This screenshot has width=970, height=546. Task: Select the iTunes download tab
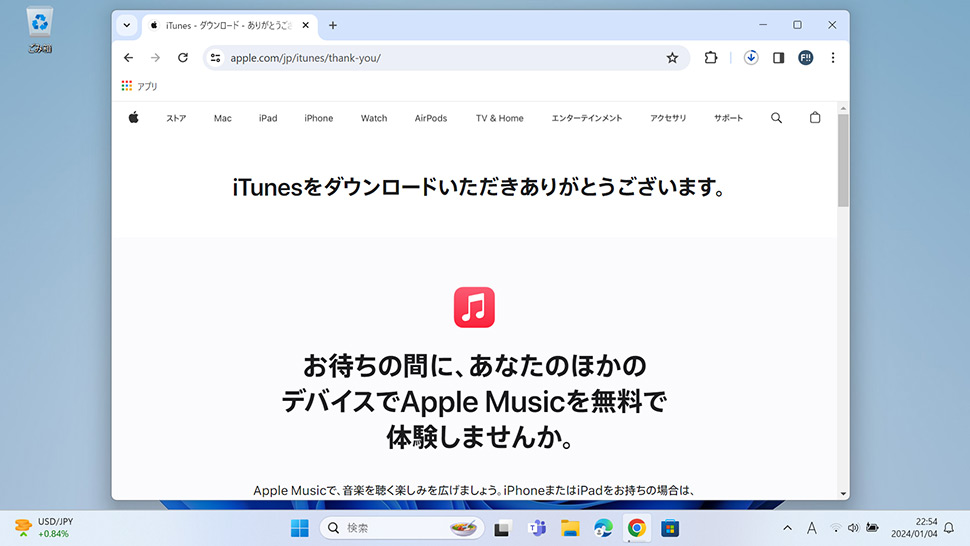(229, 25)
